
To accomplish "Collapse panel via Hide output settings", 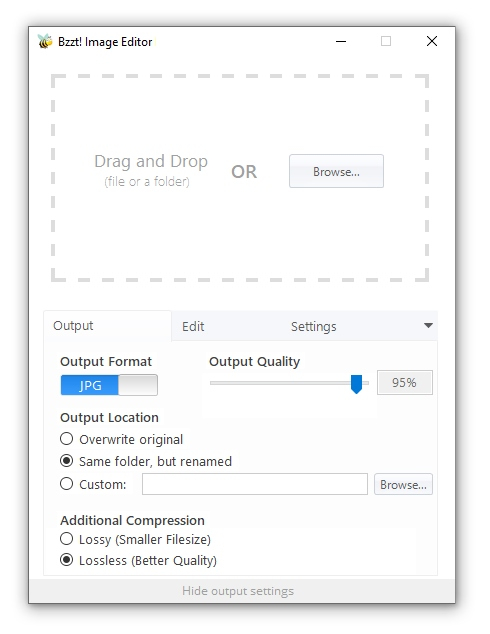I will click(x=238, y=591).
